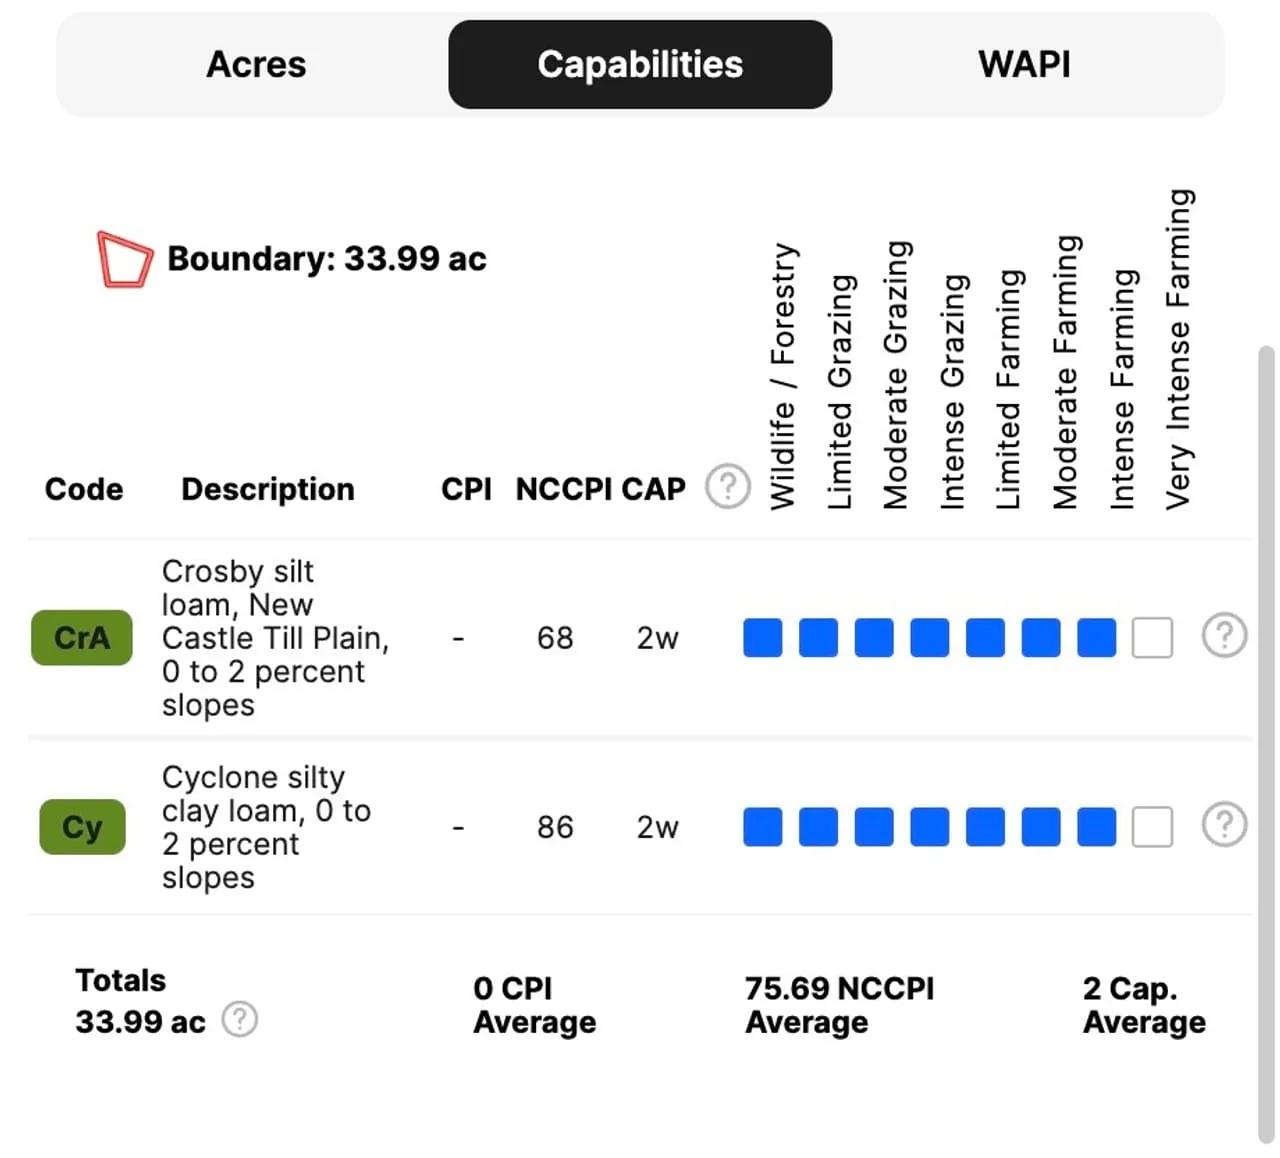Open help icon beside Totals acreage
The width and height of the screenshot is (1280, 1158).
point(240,1019)
